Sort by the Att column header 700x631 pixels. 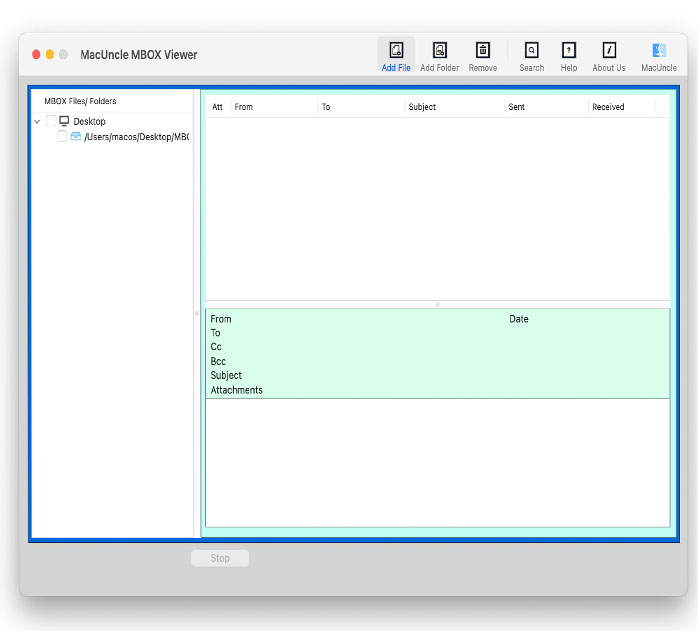[217, 107]
